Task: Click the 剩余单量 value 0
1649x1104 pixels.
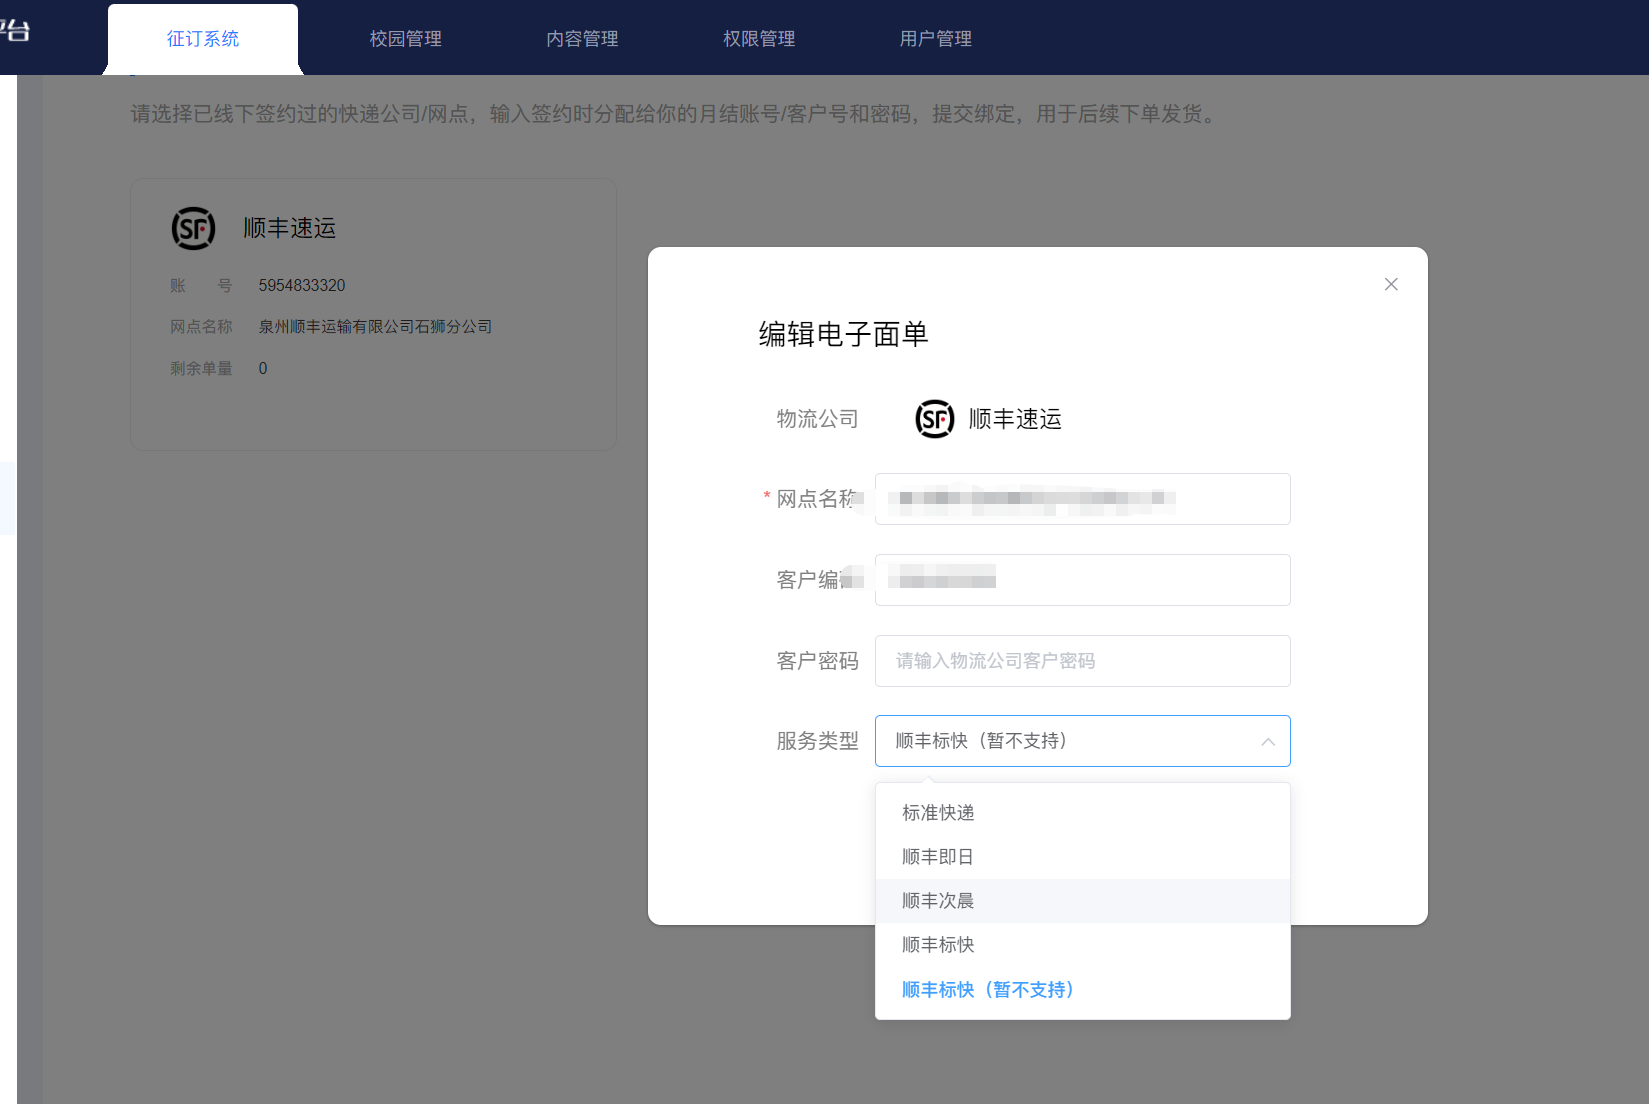Action: tap(263, 369)
